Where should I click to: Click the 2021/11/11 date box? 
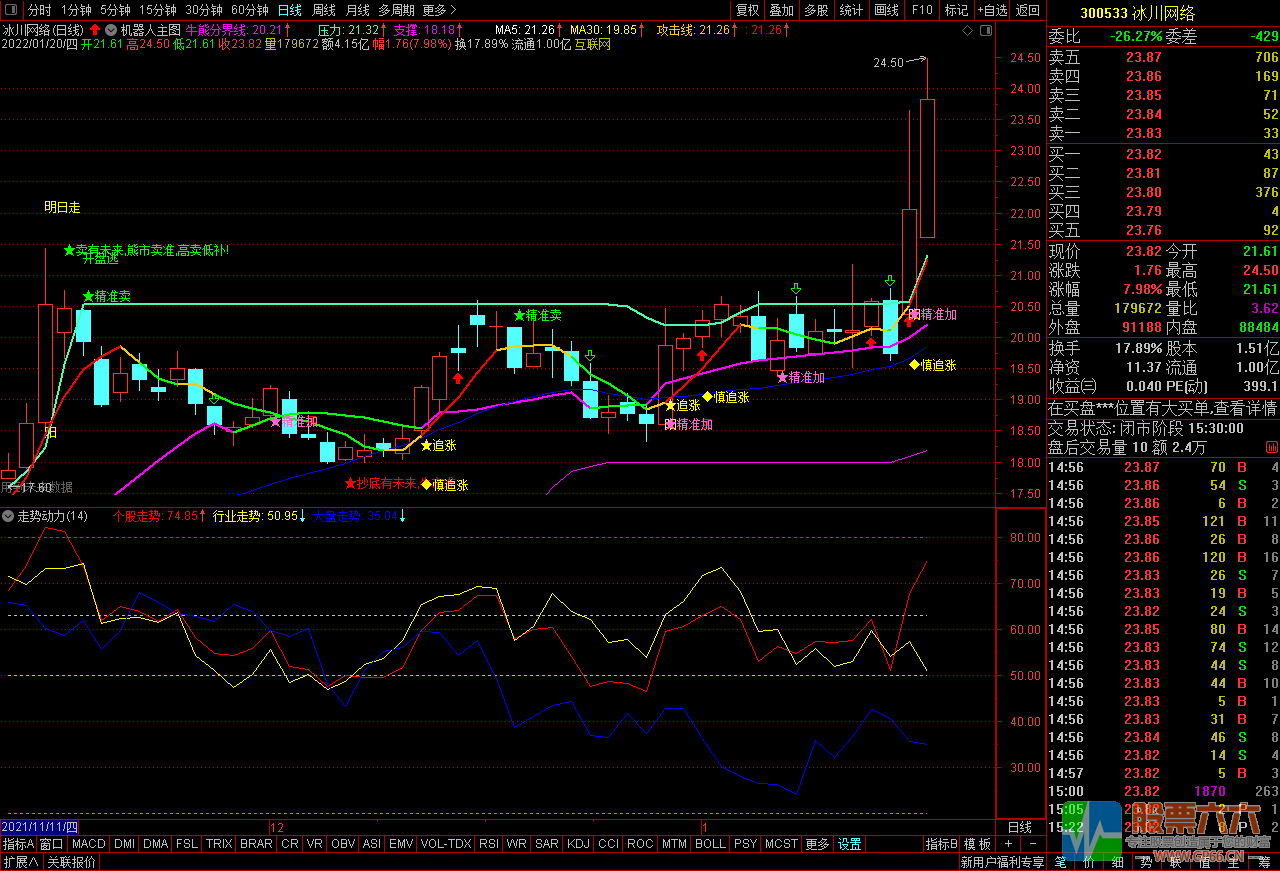click(39, 827)
